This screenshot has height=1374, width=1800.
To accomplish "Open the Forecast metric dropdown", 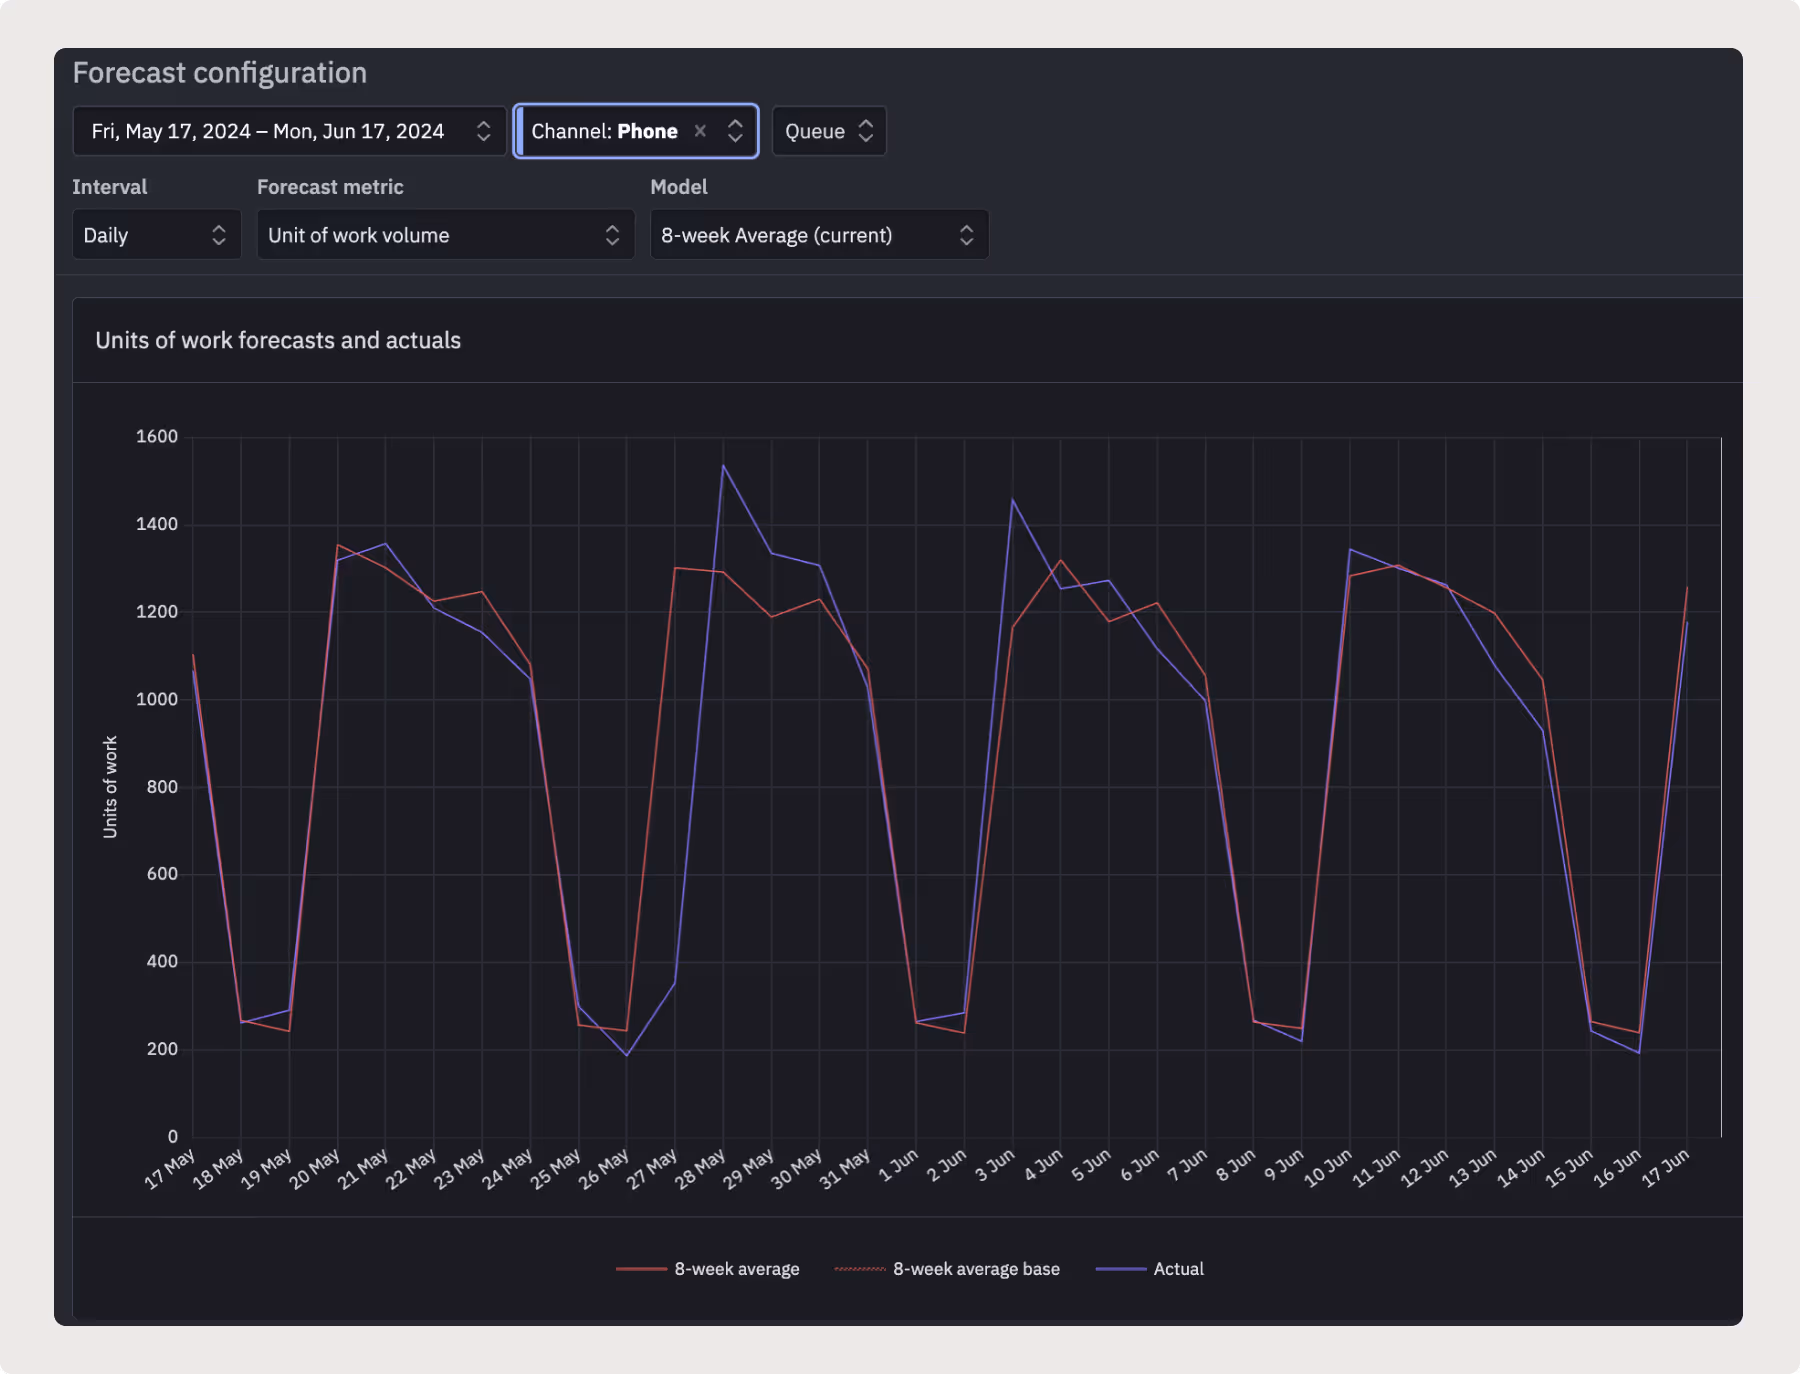I will 446,235.
